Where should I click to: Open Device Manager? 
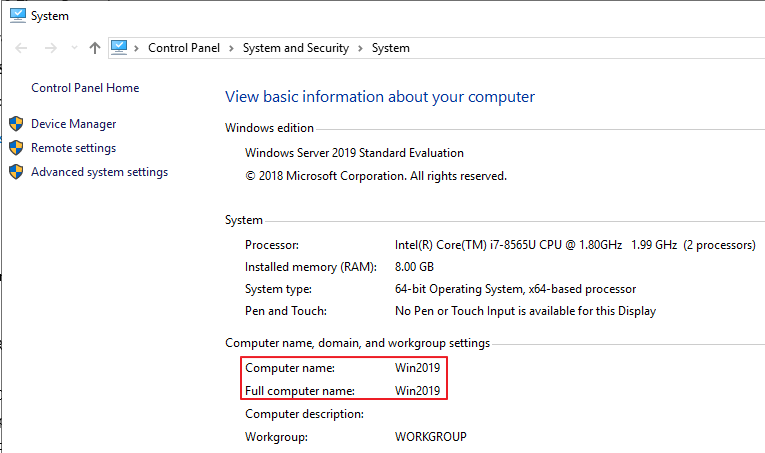pyautogui.click(x=74, y=124)
